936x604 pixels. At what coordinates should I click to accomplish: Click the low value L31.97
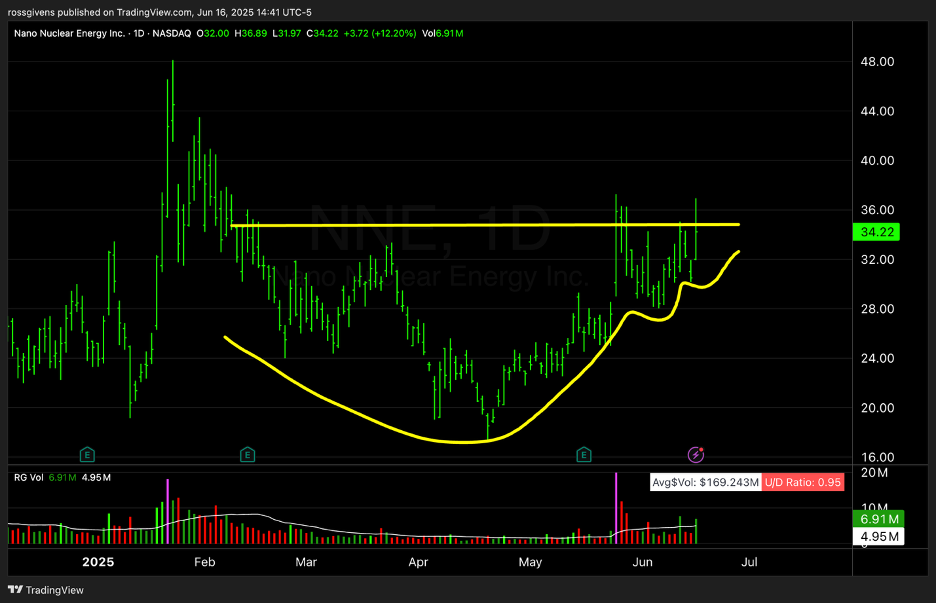287,33
